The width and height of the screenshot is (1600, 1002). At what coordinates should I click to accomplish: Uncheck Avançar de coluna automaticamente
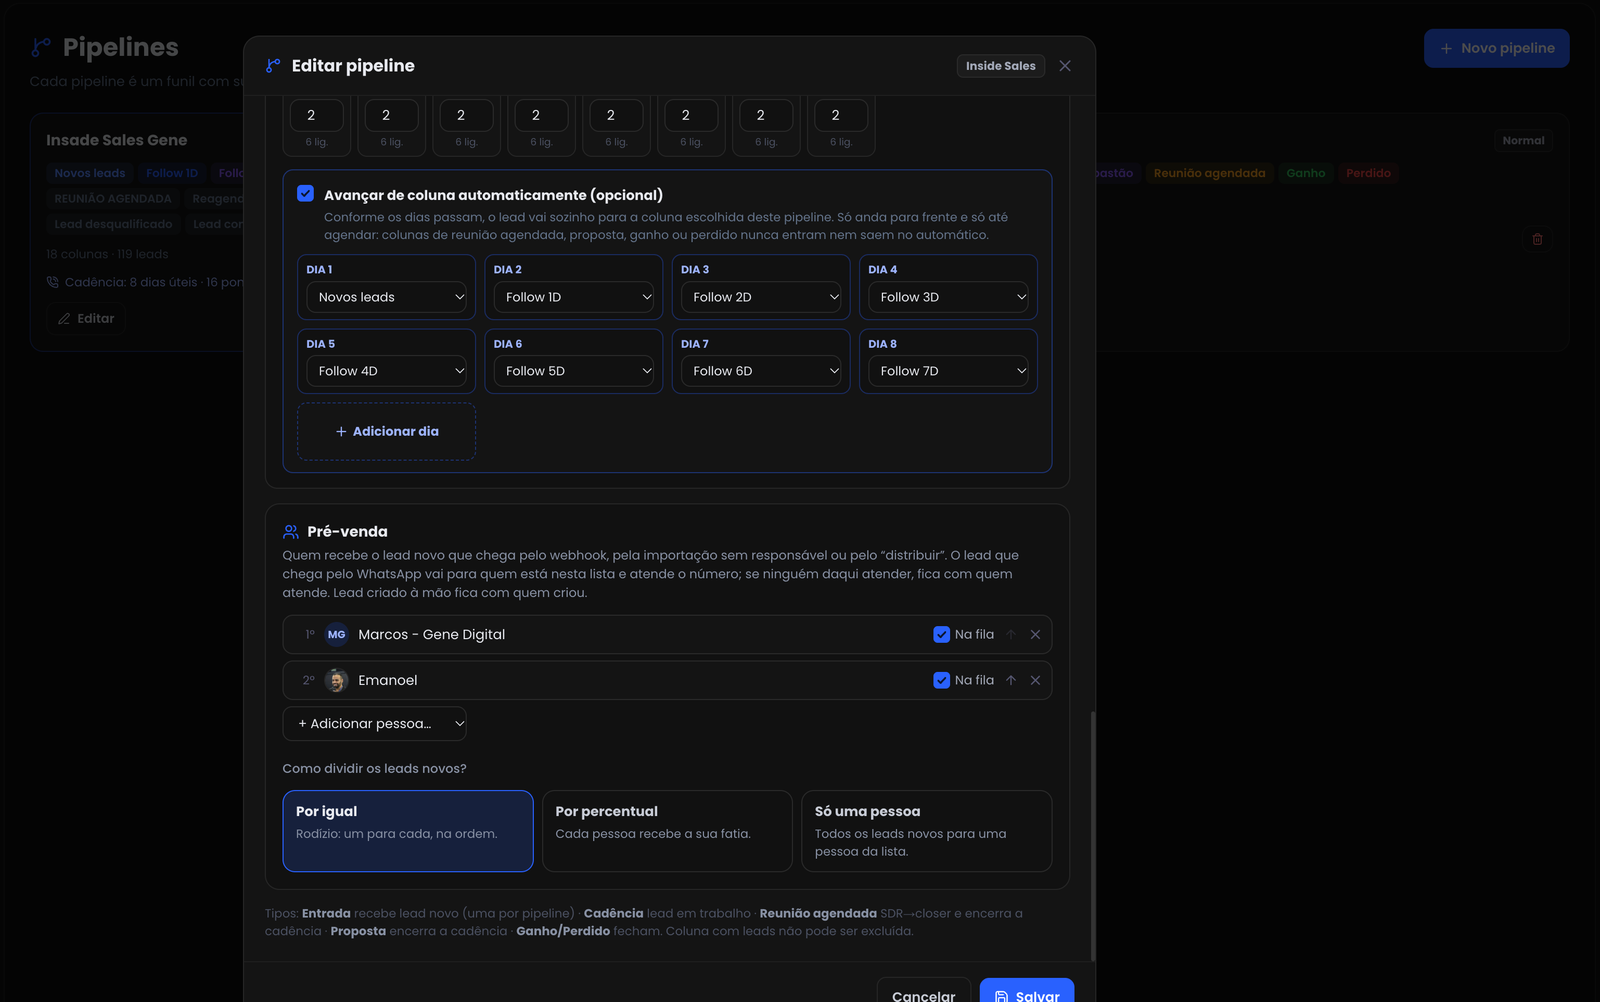[x=306, y=194]
